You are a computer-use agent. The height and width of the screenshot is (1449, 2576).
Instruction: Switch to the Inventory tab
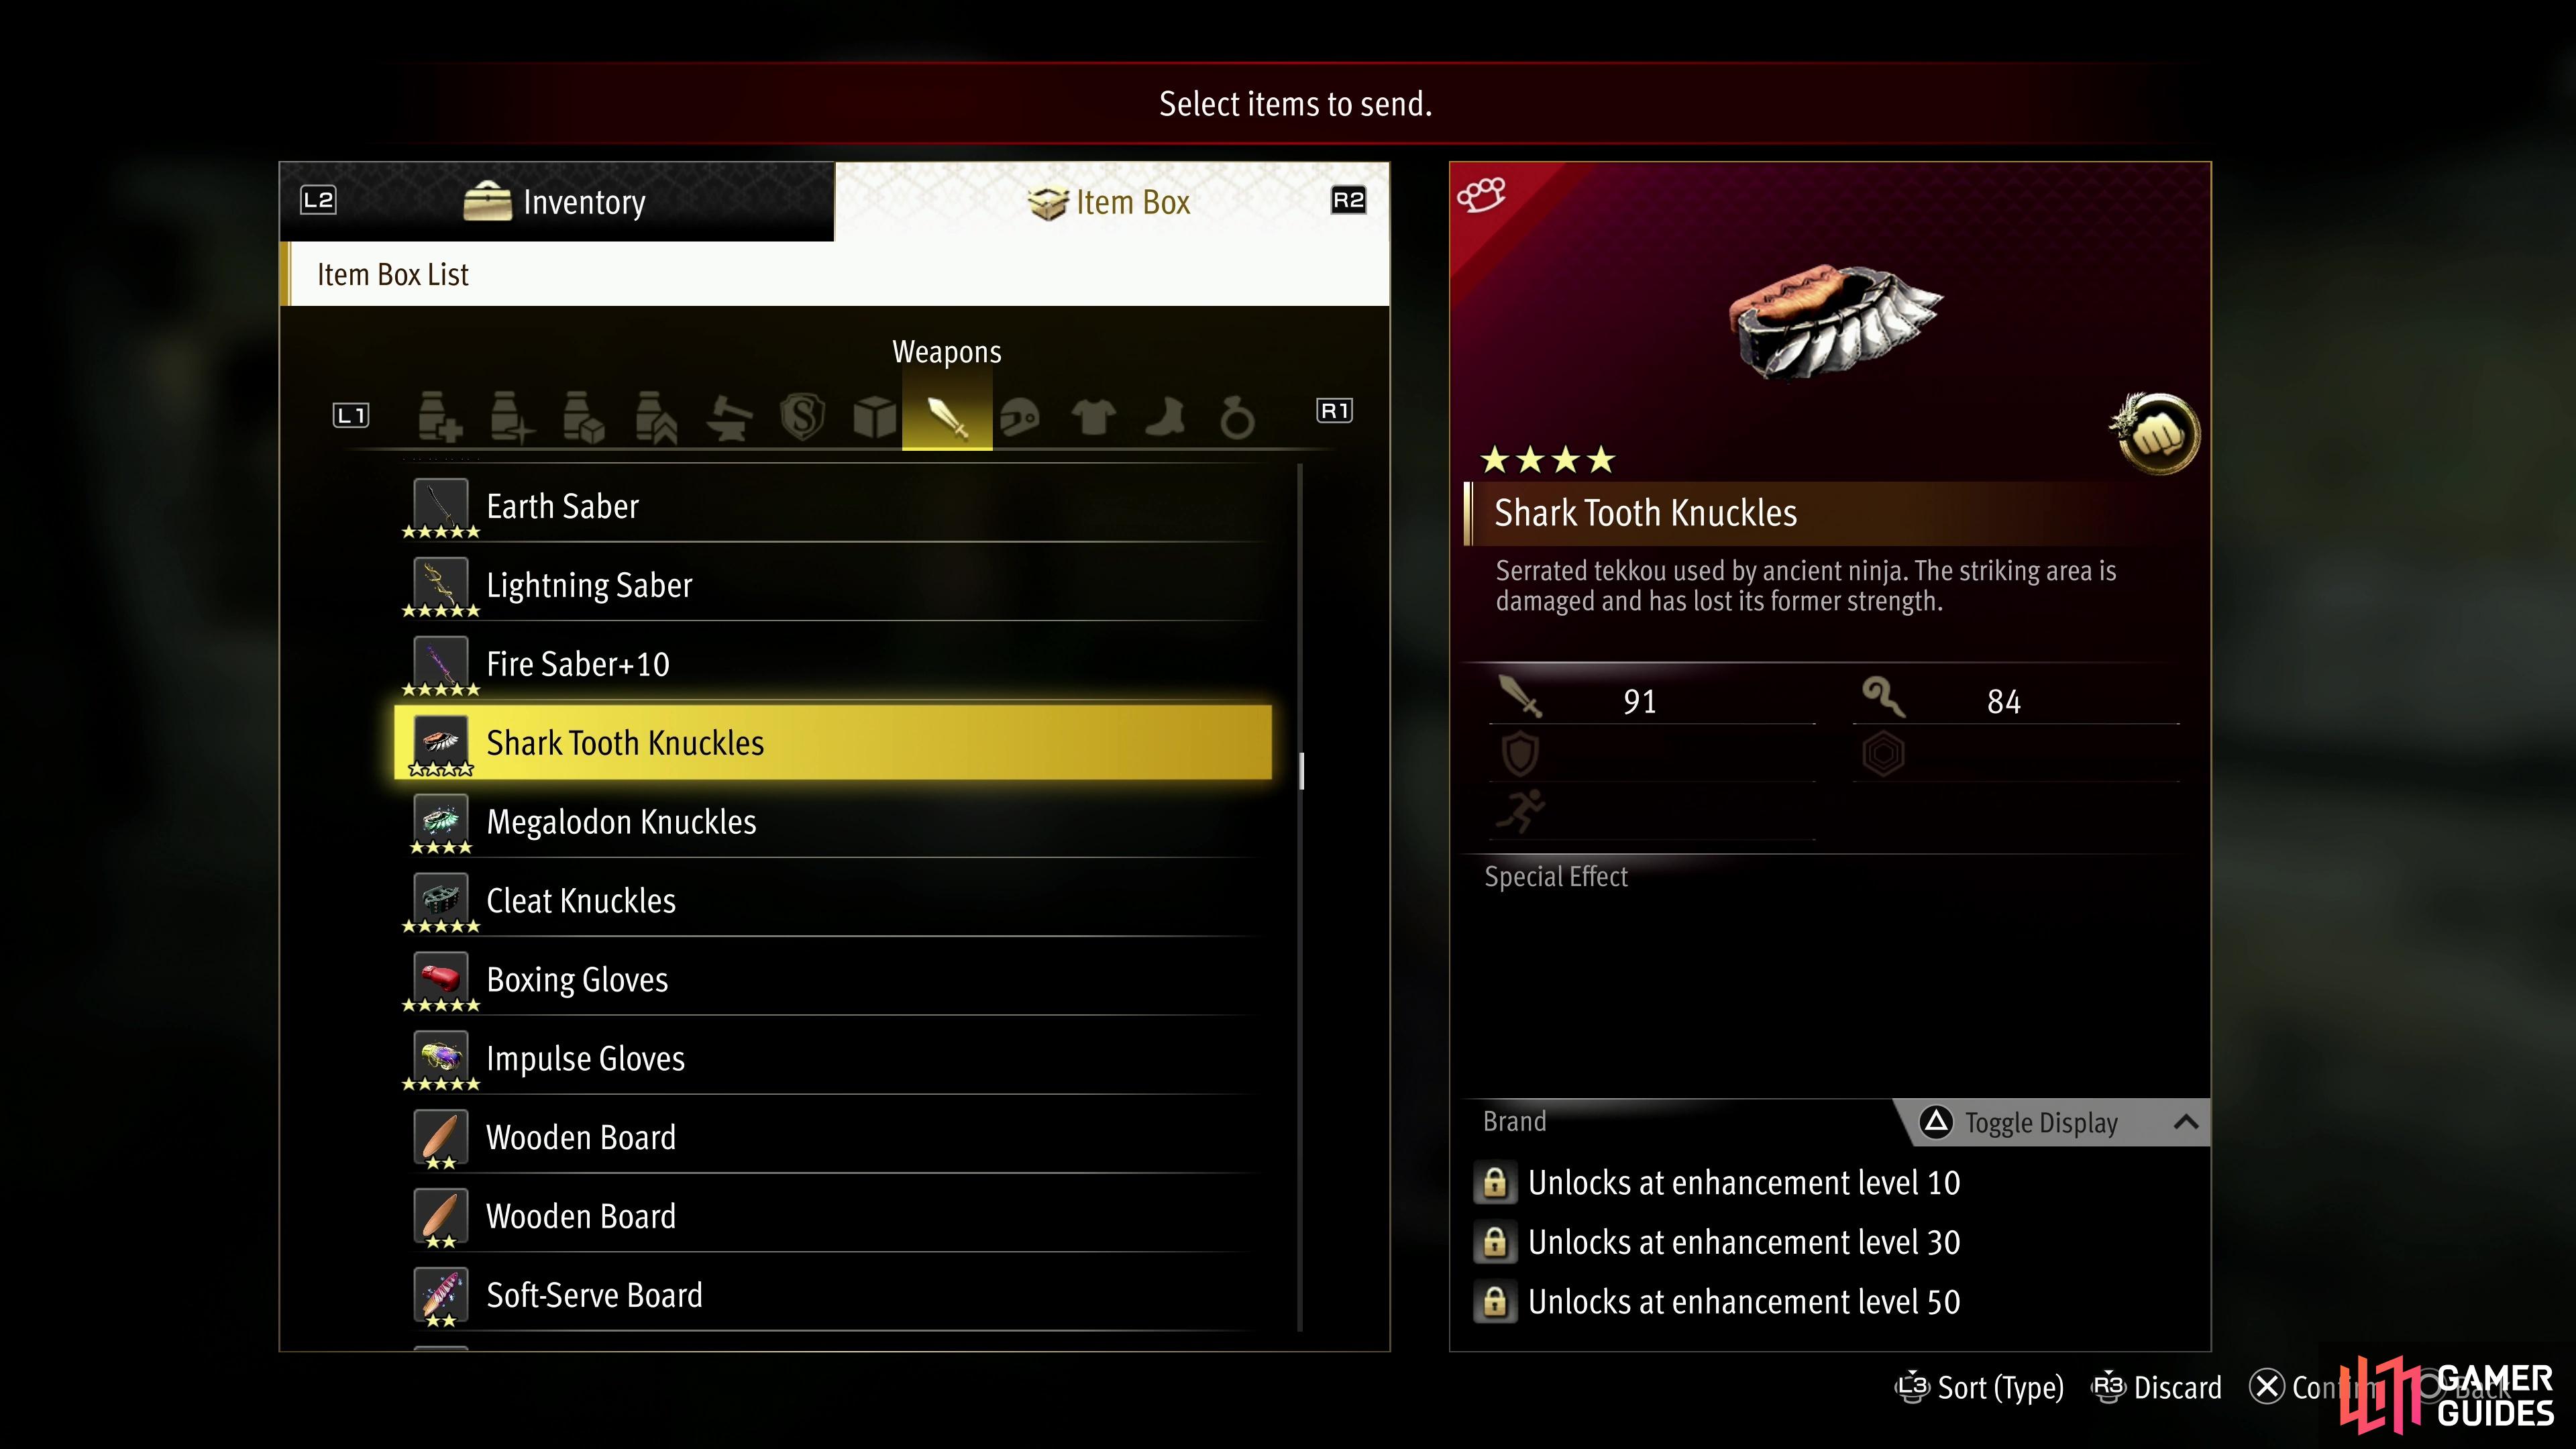[557, 201]
